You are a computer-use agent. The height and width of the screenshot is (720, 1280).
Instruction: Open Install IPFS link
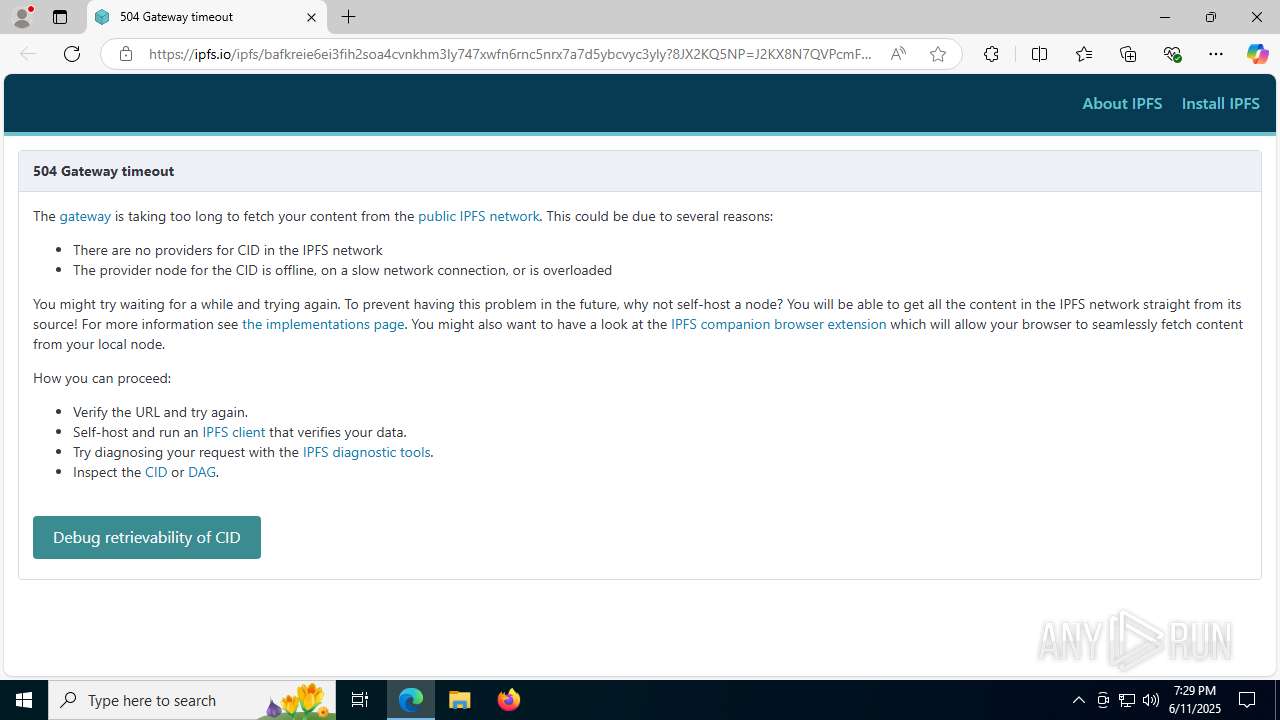pos(1220,104)
